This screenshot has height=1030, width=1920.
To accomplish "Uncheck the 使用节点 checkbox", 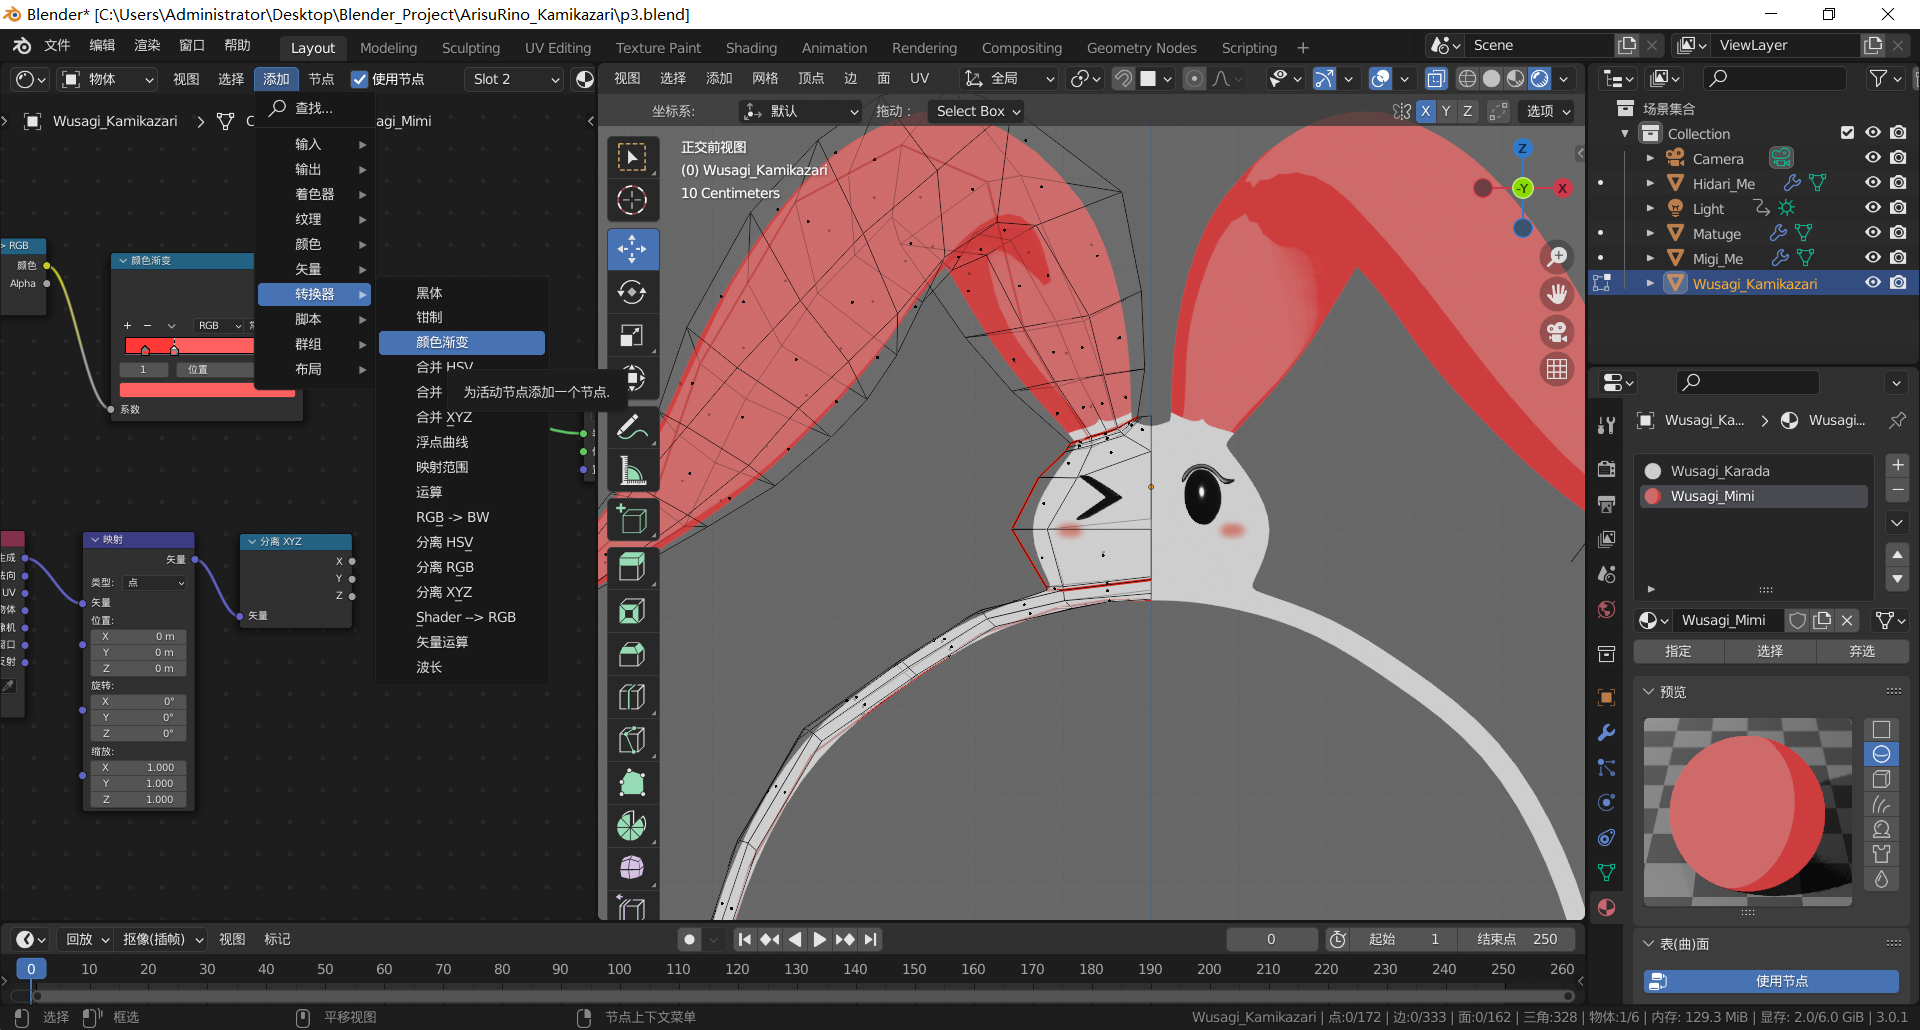I will click(360, 79).
